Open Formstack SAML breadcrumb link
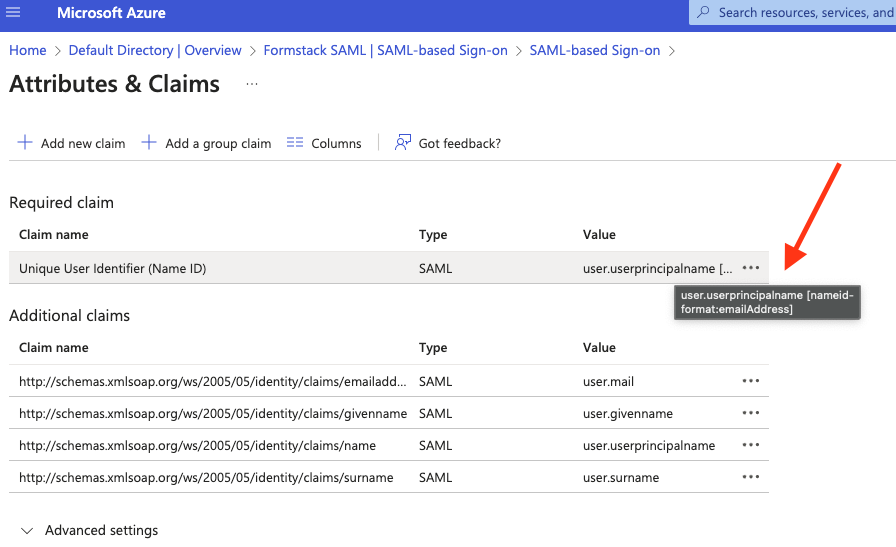The width and height of the screenshot is (896, 547). 385,50
